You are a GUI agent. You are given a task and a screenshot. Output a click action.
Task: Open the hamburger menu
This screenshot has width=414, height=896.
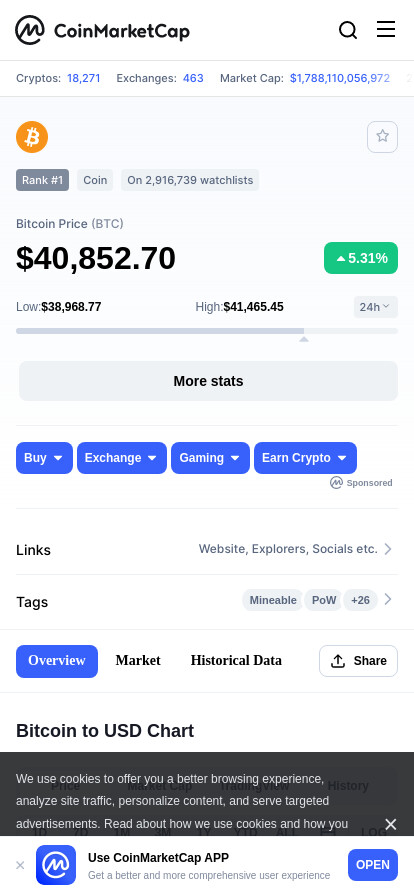(x=386, y=29)
